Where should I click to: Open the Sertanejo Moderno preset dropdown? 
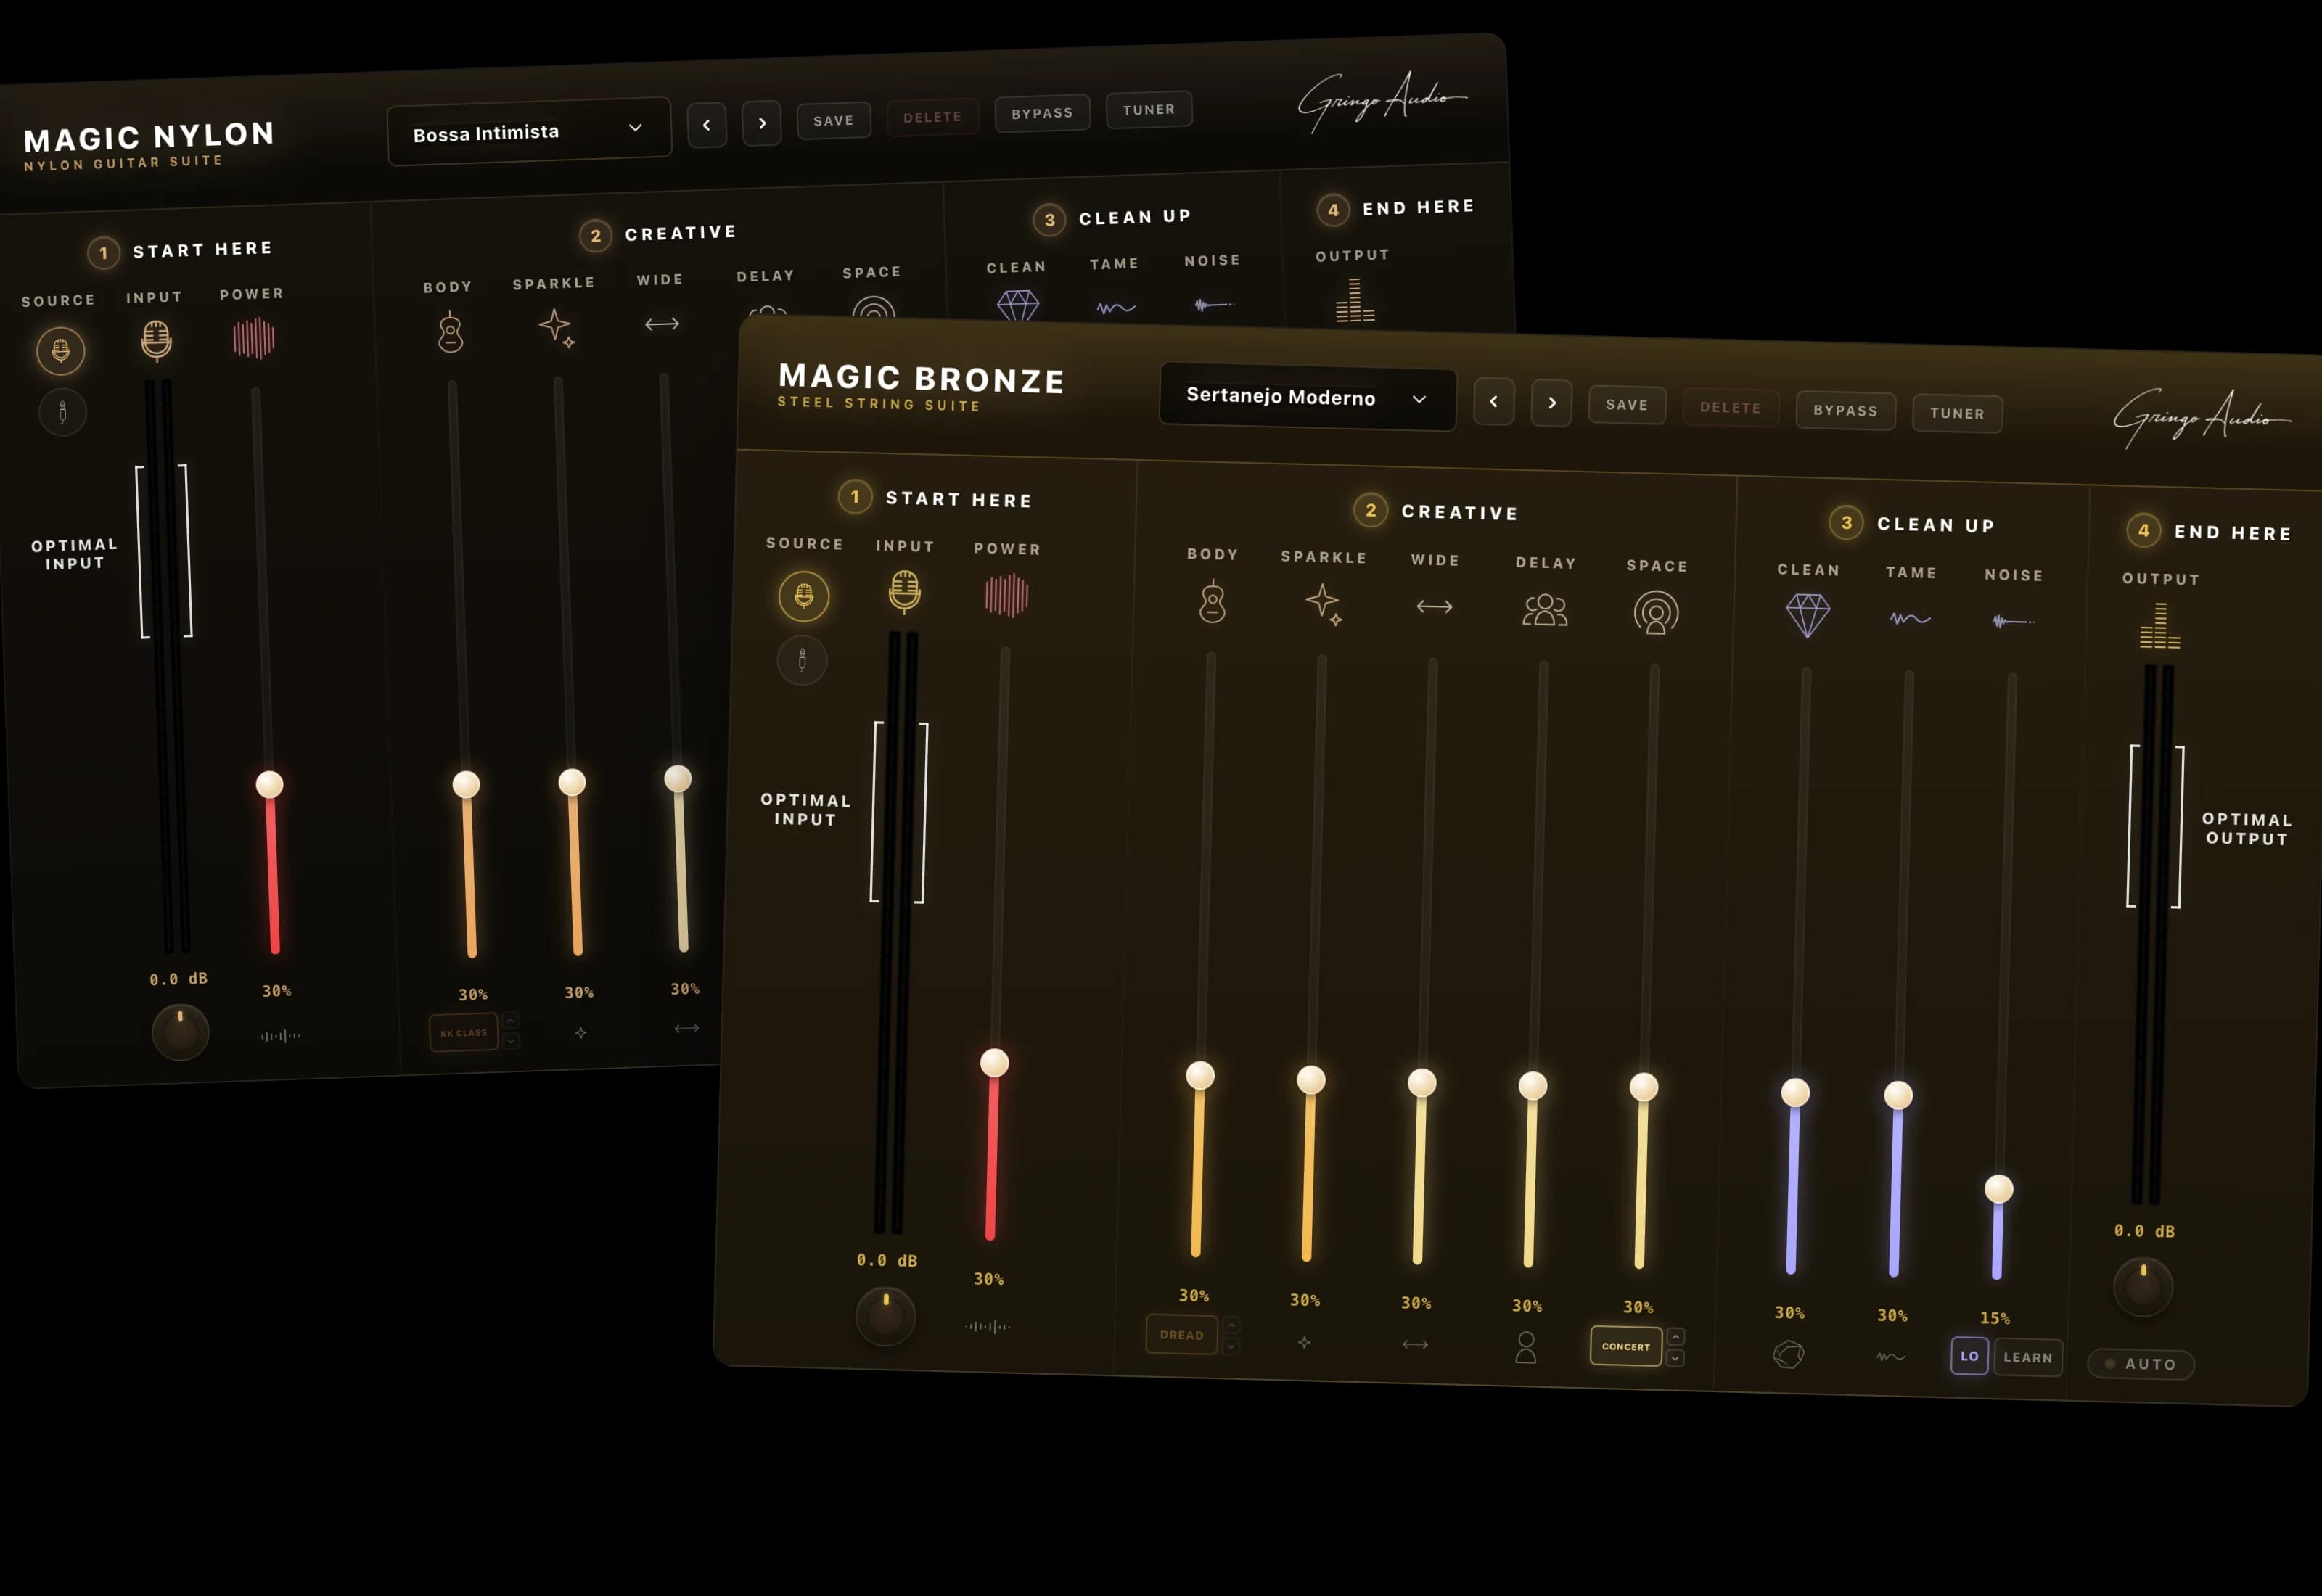[1308, 397]
